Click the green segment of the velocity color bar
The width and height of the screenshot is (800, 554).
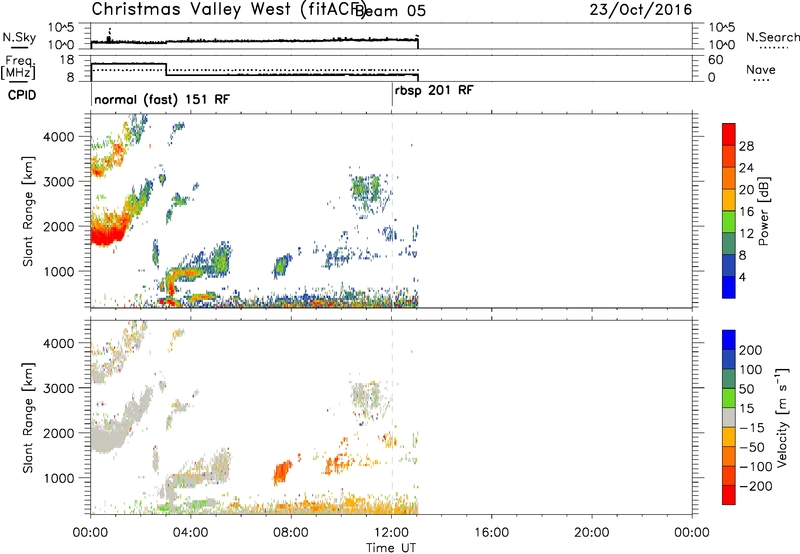(x=729, y=398)
